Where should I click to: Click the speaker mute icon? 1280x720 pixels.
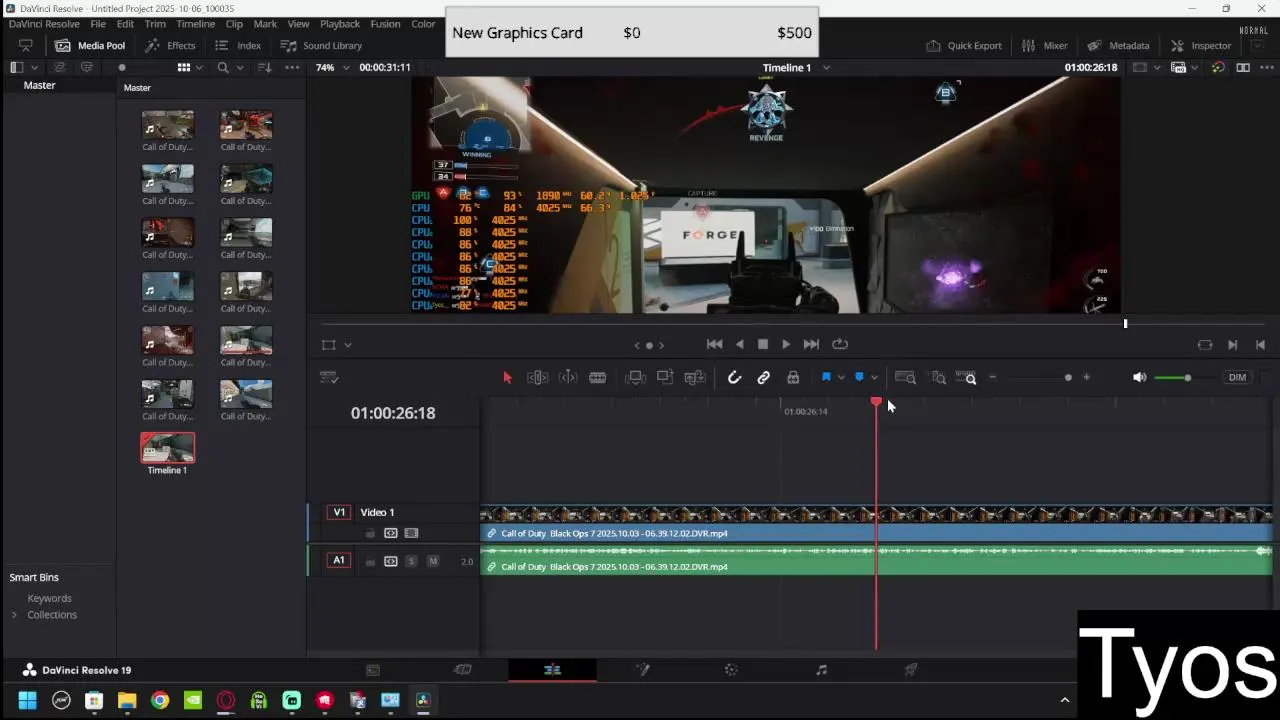[x=1139, y=377]
